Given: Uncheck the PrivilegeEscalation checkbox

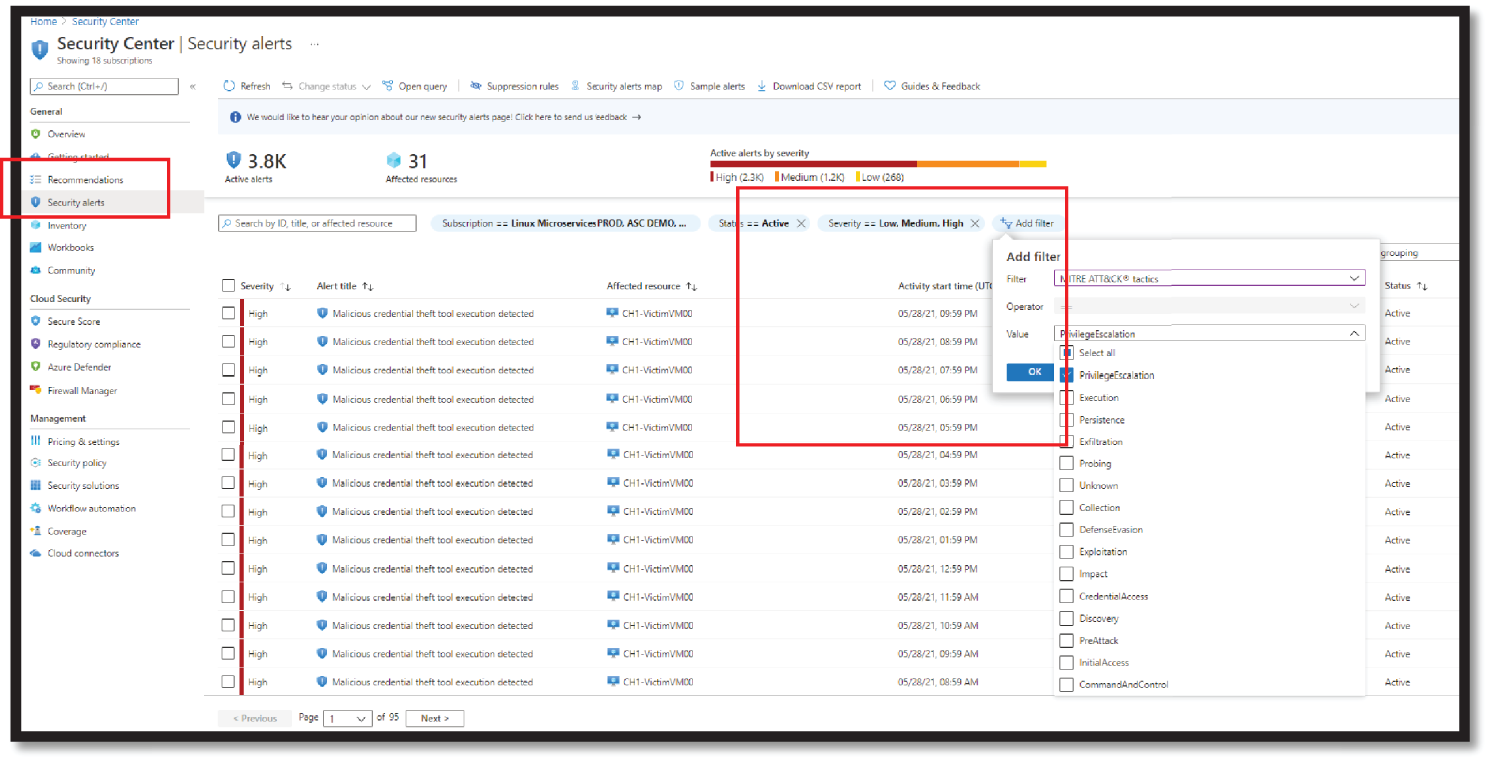Looking at the screenshot, I should click(1067, 375).
